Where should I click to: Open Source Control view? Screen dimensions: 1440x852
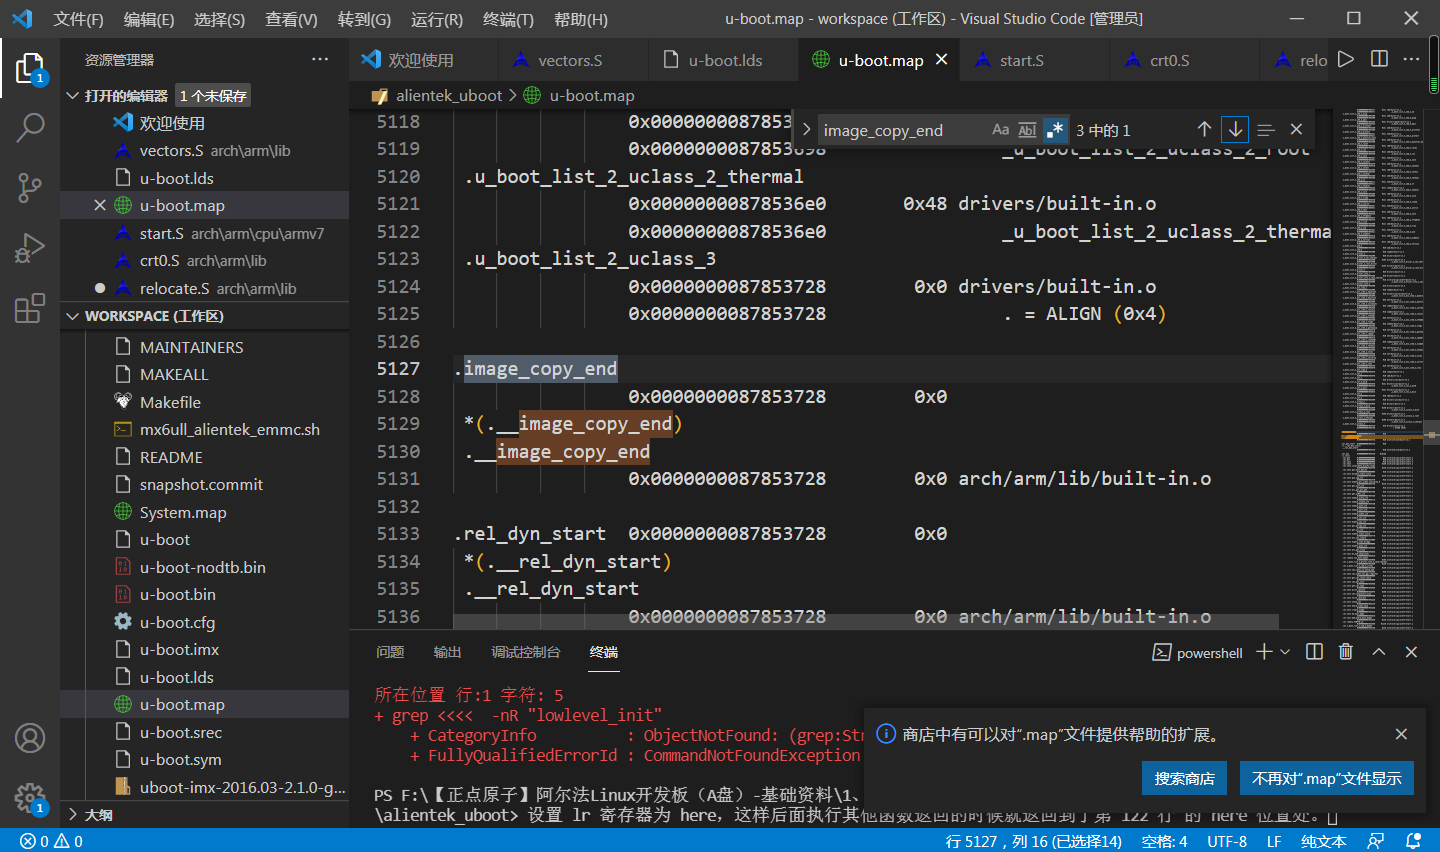(x=30, y=187)
